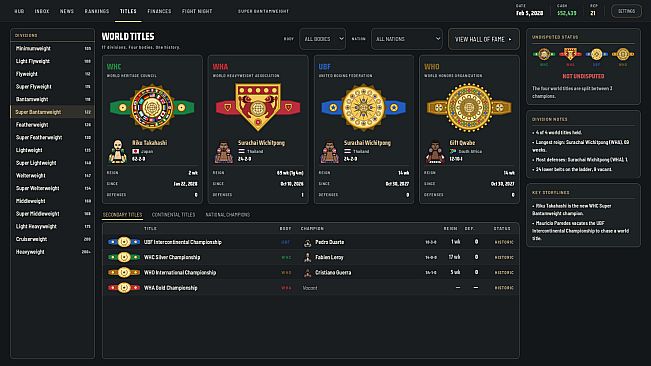The width and height of the screenshot is (651, 366).
Task: Open the Hub tab
Action: [19, 11]
